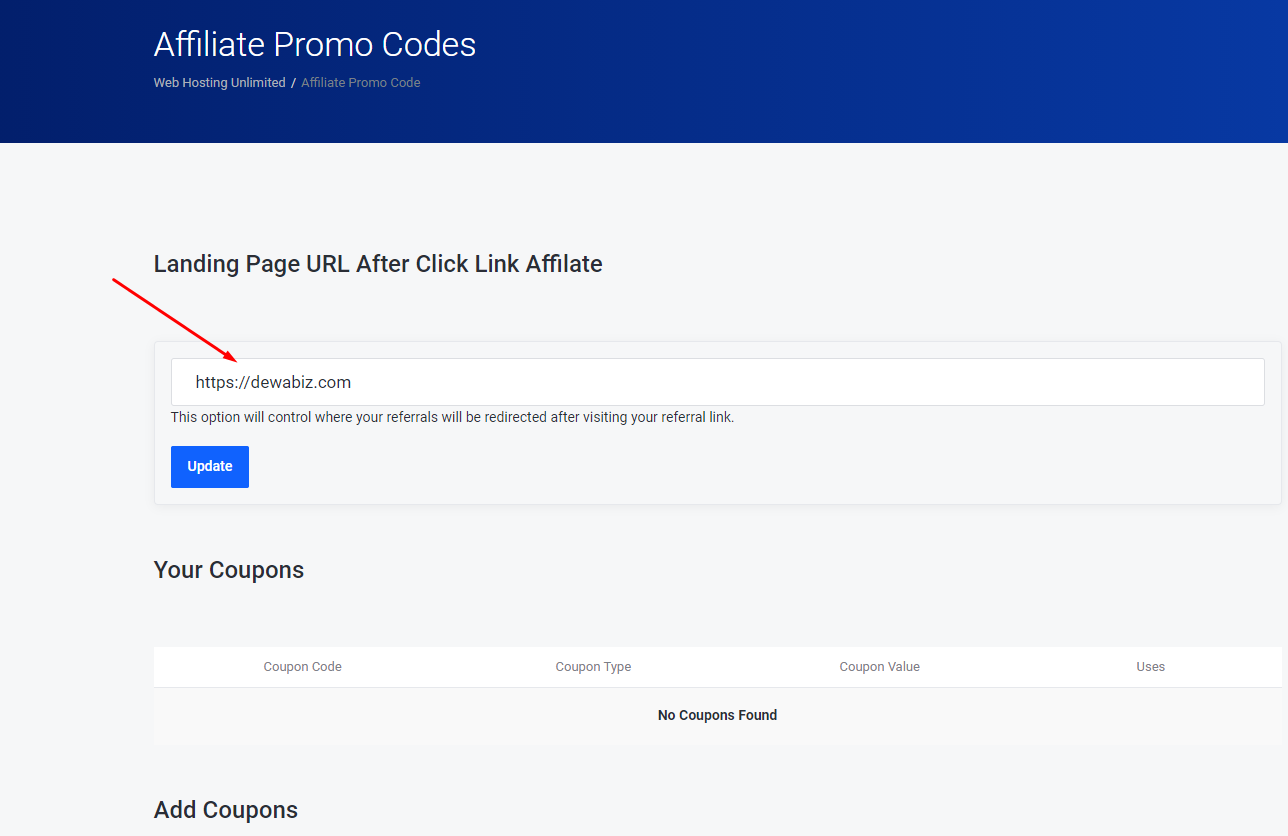Click the https://dewabiz.com URL text
1288x836 pixels.
(273, 382)
